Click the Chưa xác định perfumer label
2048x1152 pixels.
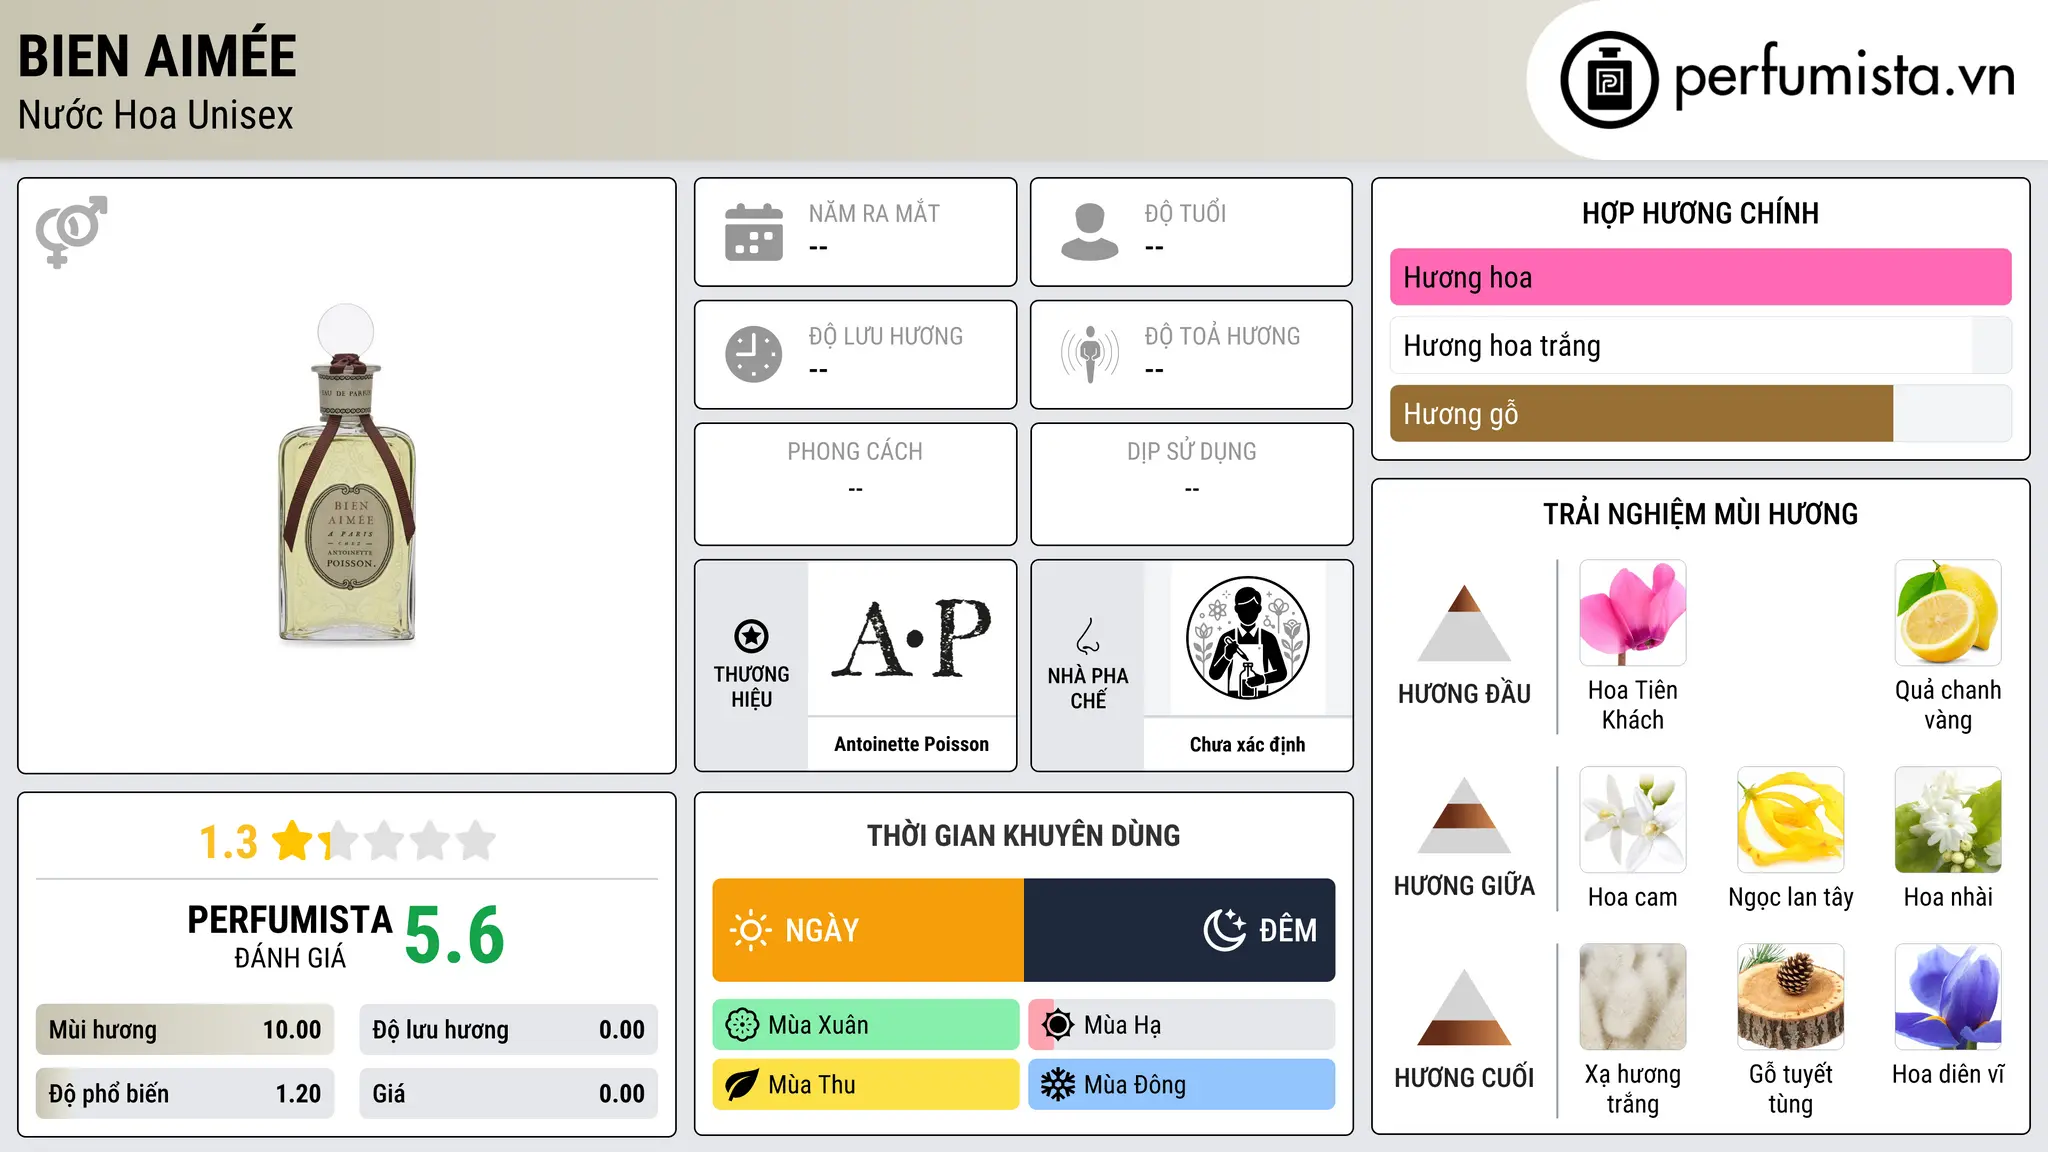point(1247,744)
